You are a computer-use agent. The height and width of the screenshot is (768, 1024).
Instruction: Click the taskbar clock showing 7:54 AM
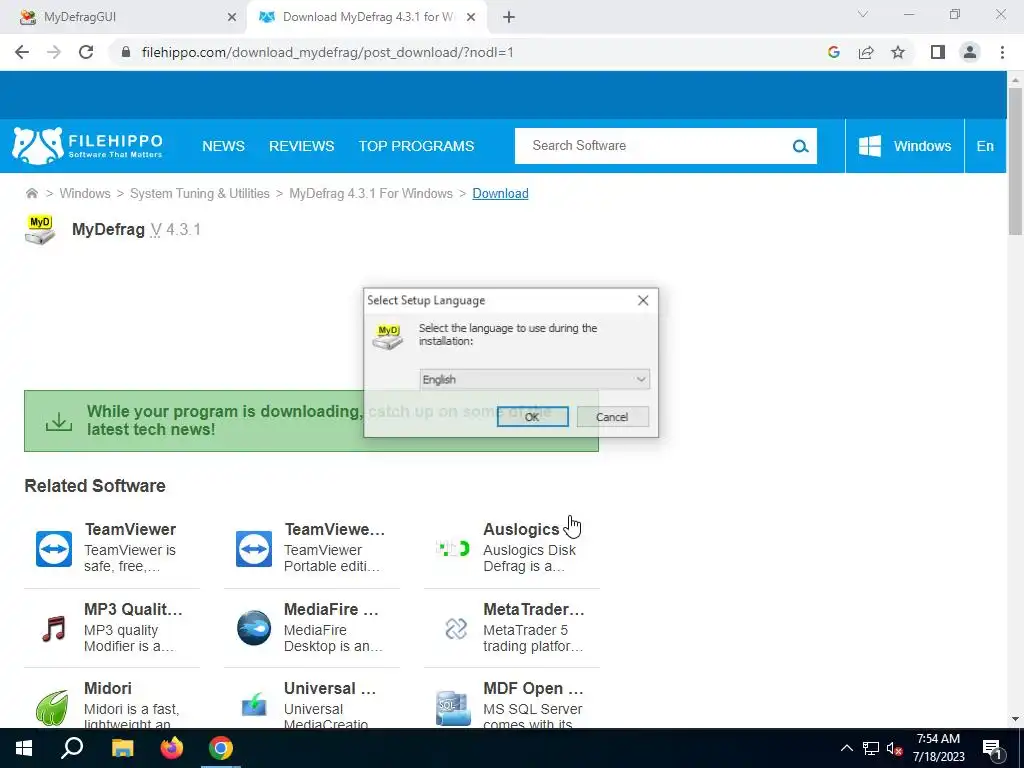point(938,748)
